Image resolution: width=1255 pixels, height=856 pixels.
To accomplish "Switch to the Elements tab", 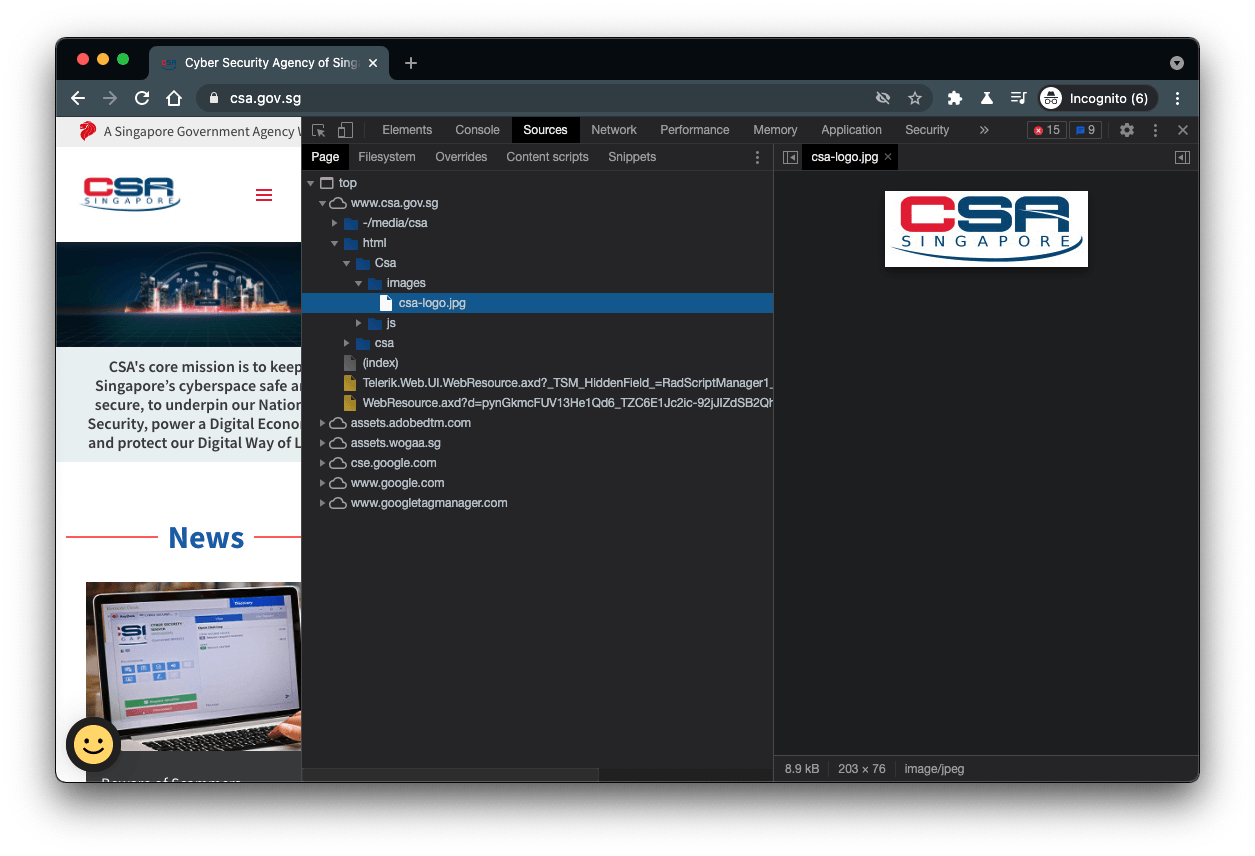I will (x=407, y=130).
